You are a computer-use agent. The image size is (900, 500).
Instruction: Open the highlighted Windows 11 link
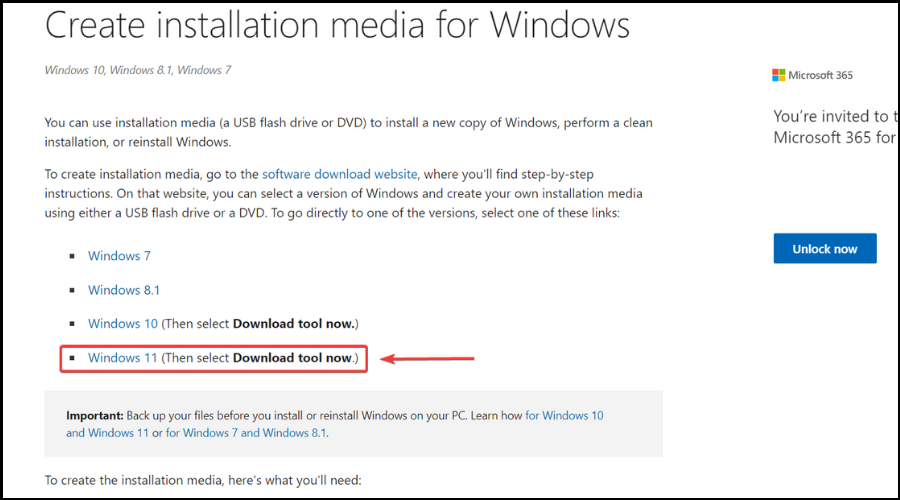(122, 358)
